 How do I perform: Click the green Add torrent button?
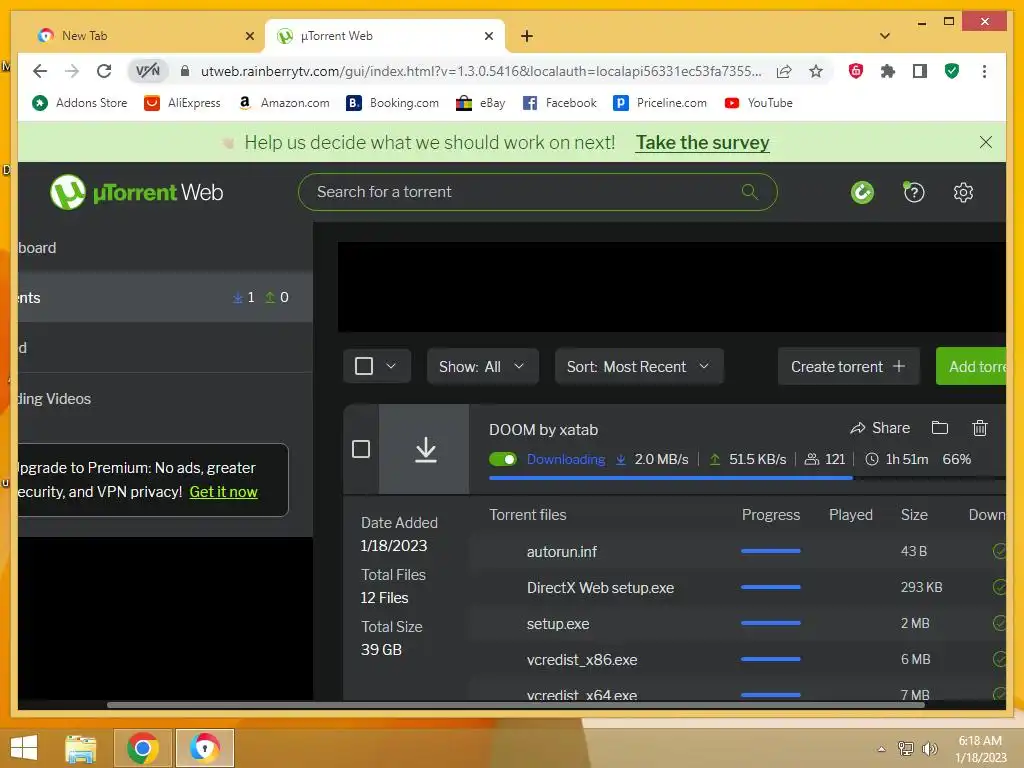click(x=971, y=366)
